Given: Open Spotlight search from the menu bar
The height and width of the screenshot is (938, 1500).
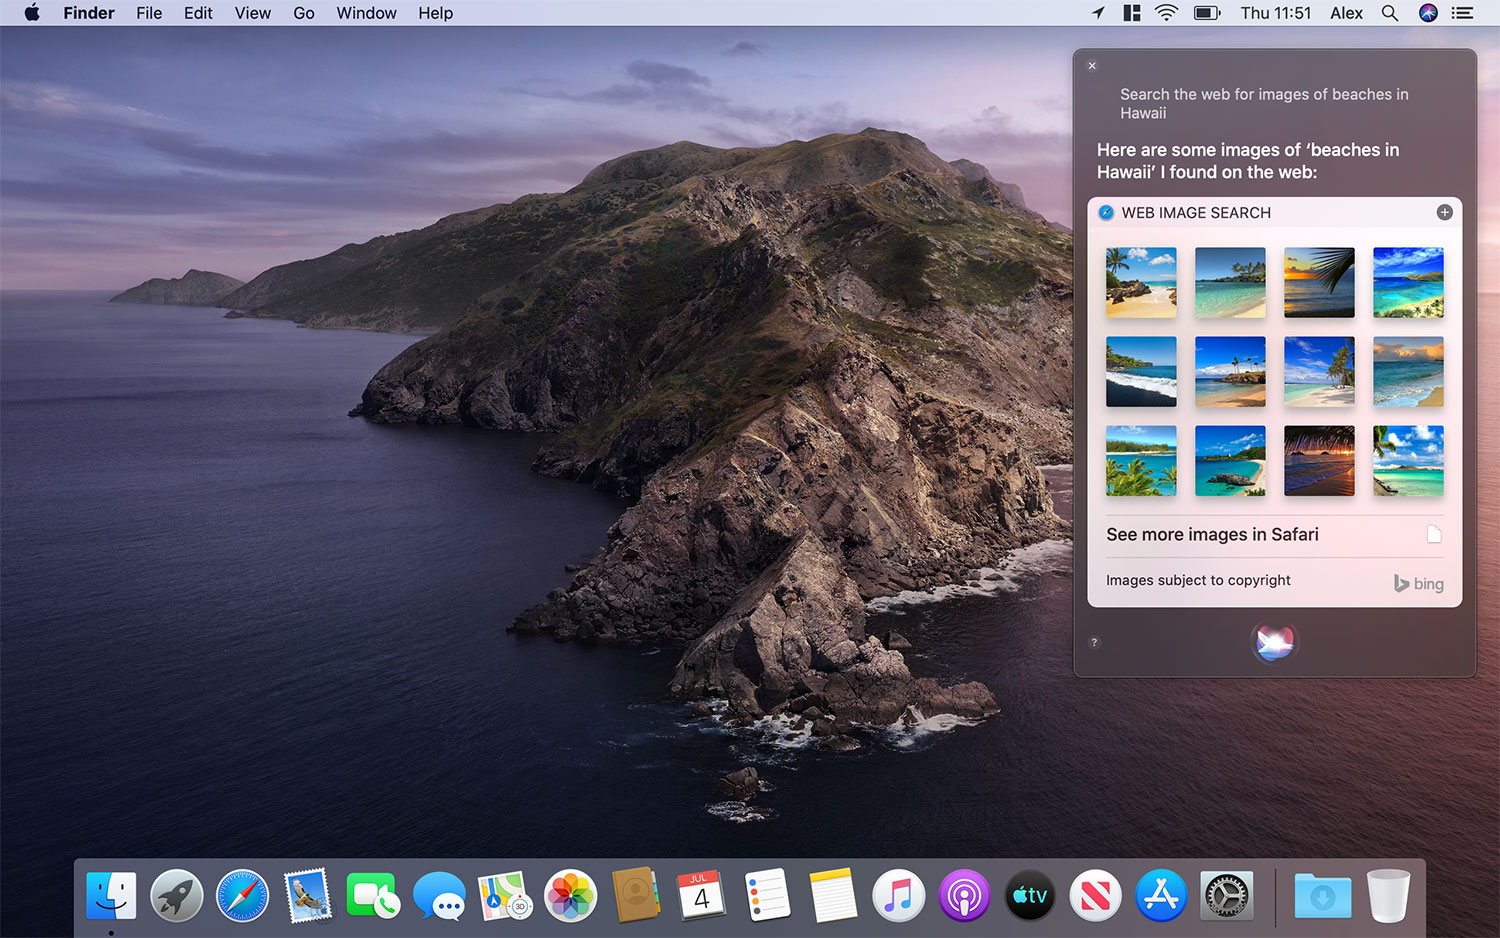Looking at the screenshot, I should [x=1390, y=13].
